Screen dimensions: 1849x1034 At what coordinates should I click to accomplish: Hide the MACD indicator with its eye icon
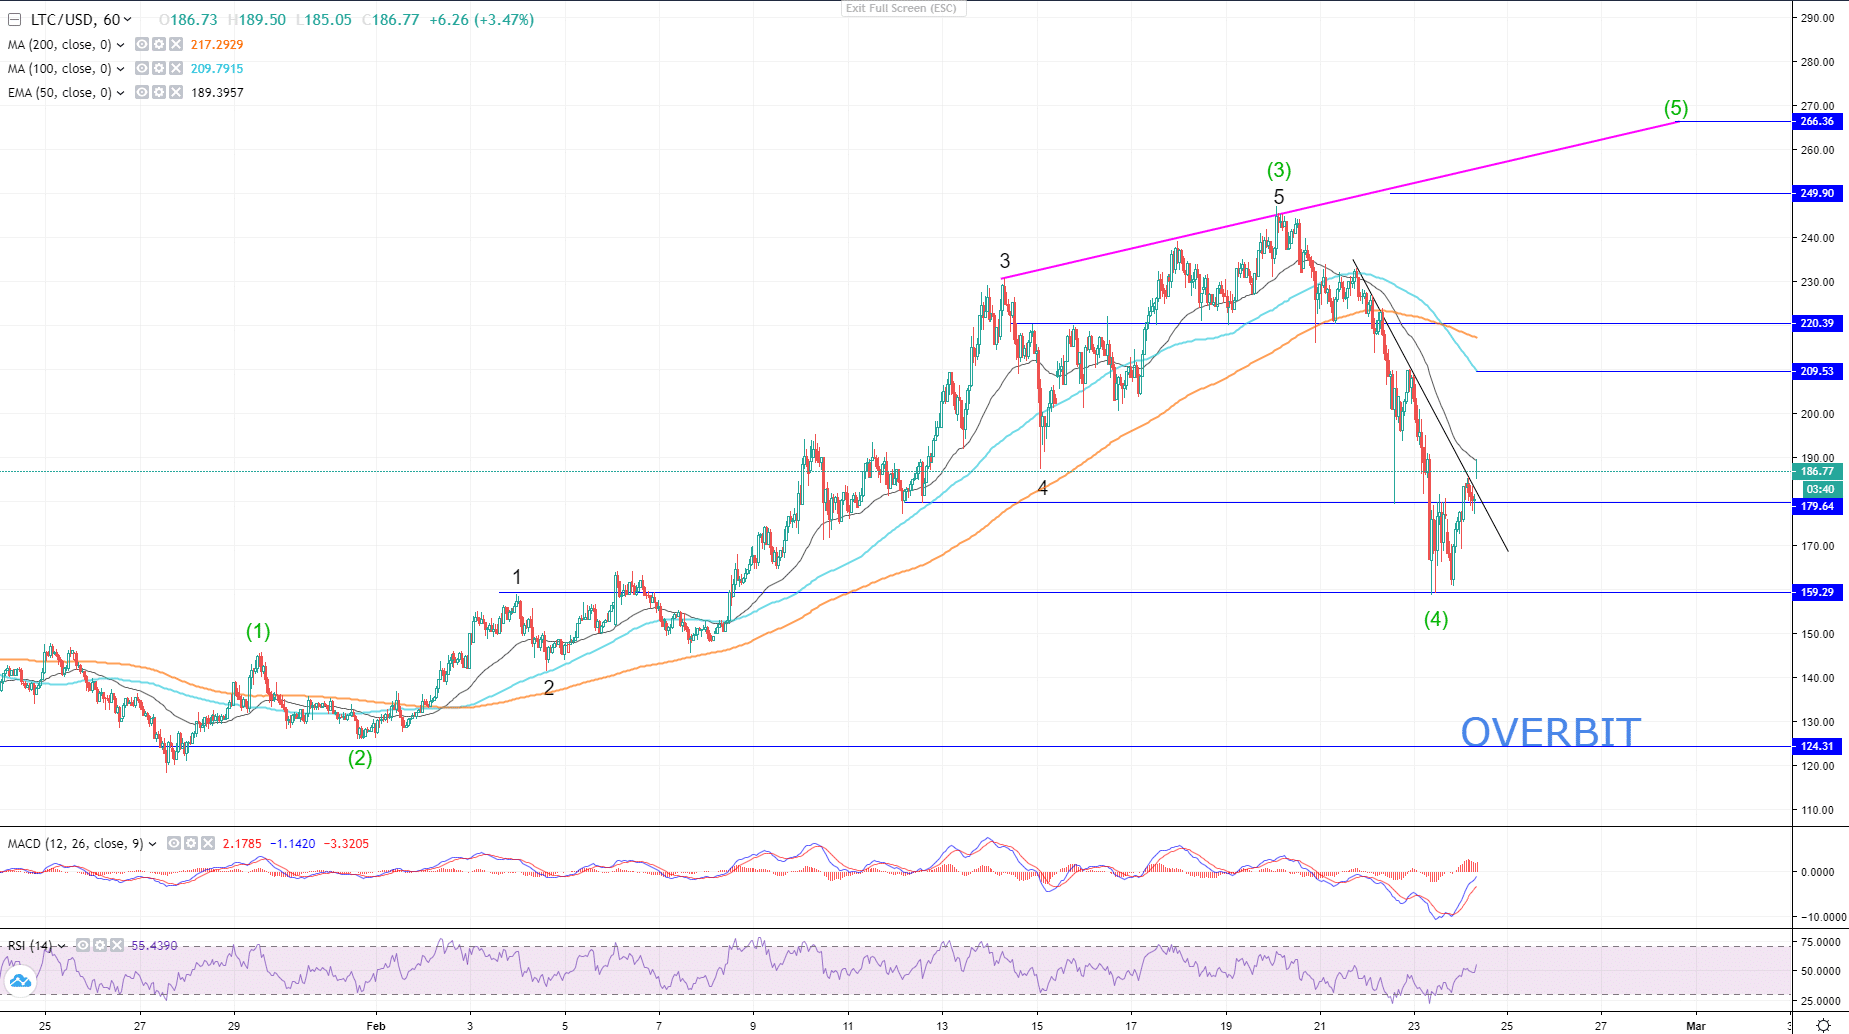[x=174, y=843]
